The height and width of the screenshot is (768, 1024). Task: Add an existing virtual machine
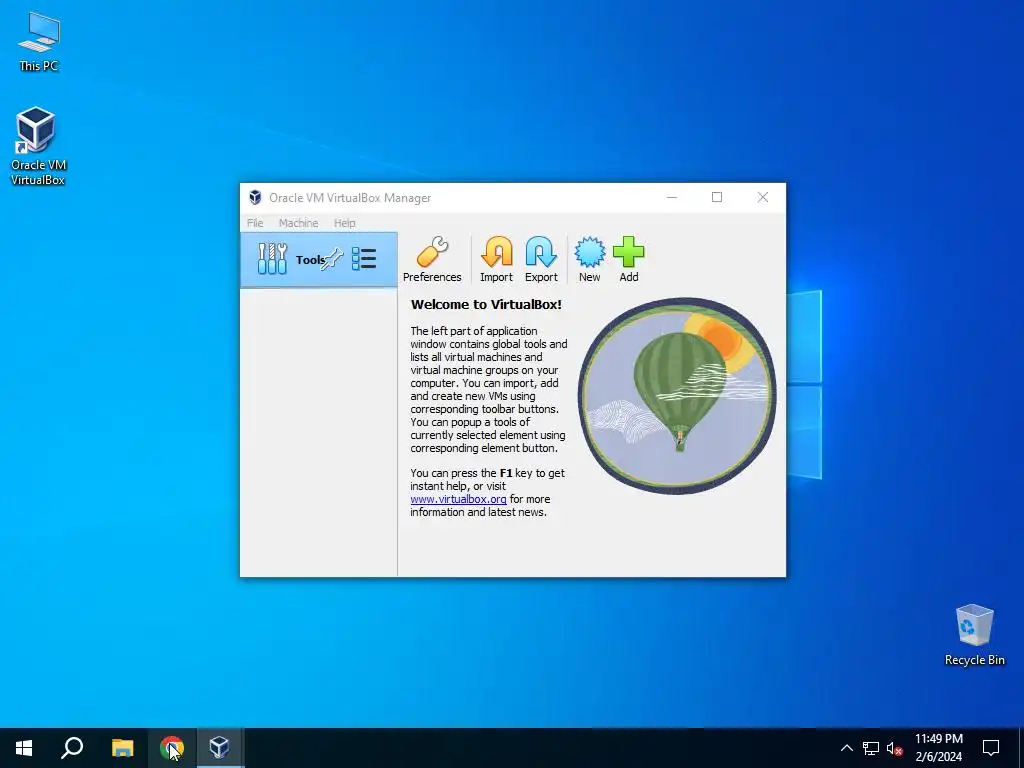(x=628, y=259)
